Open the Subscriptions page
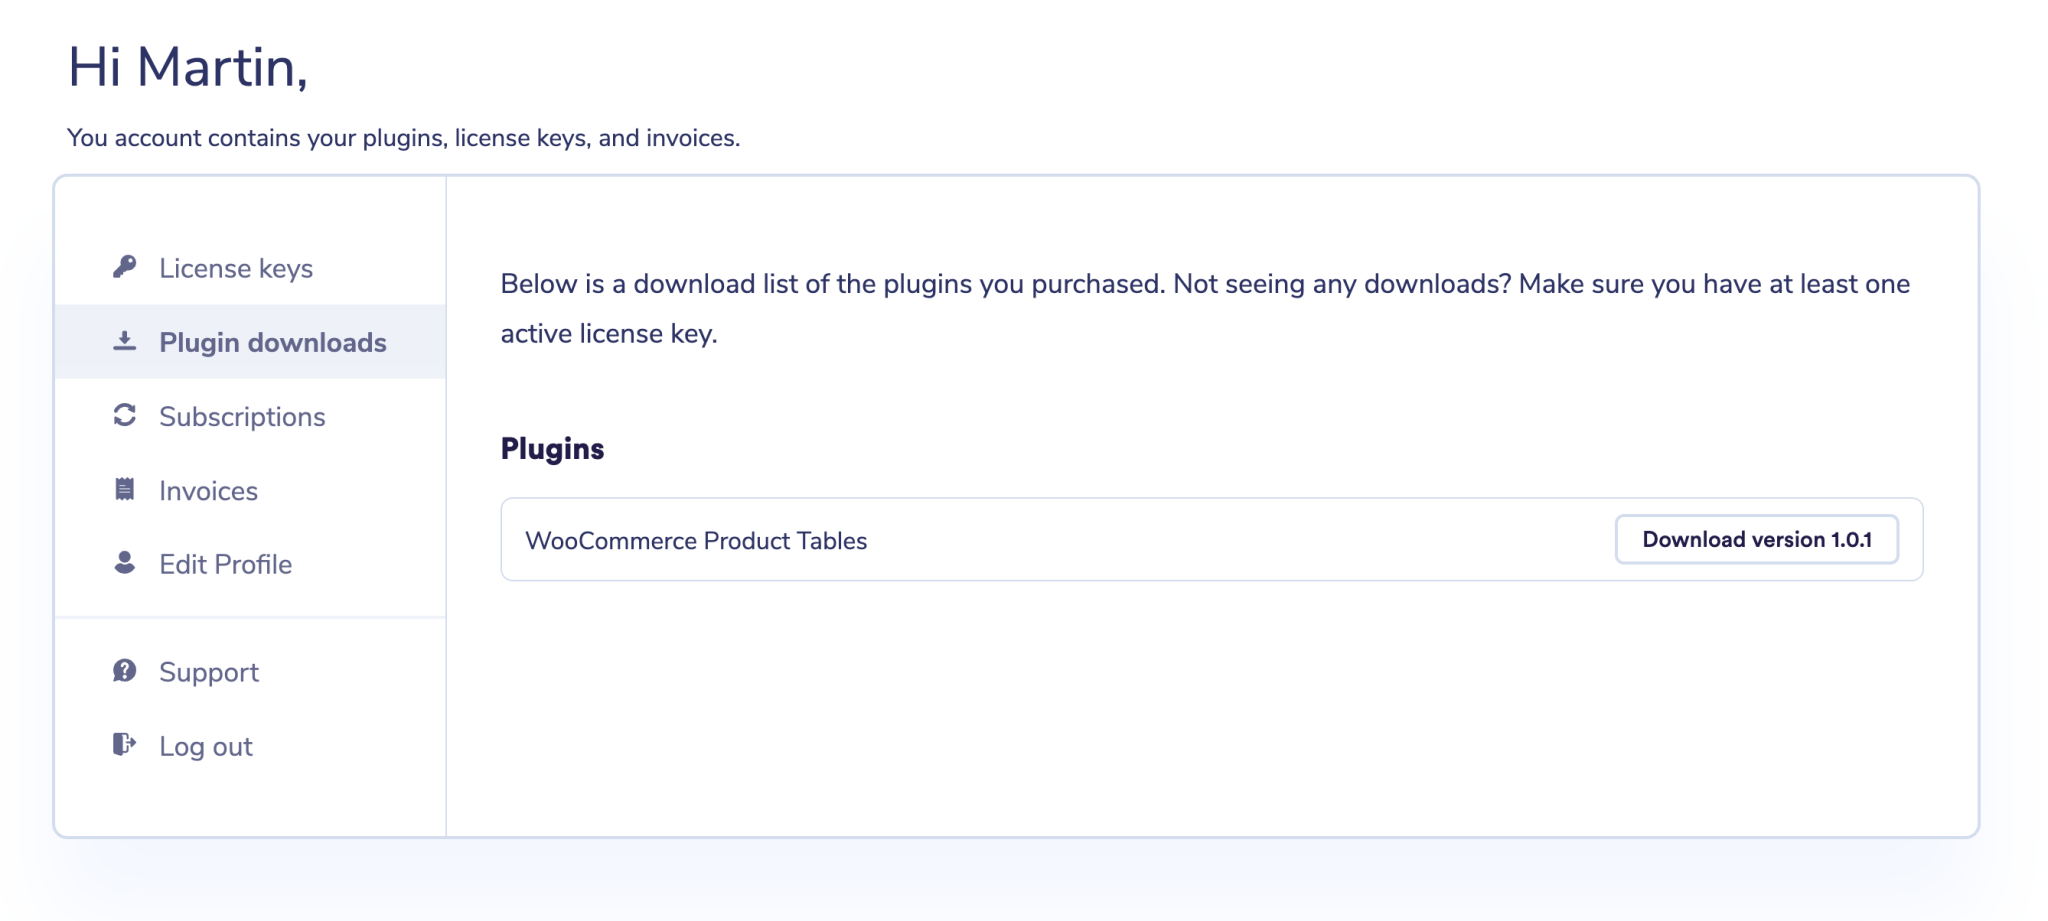 click(241, 415)
